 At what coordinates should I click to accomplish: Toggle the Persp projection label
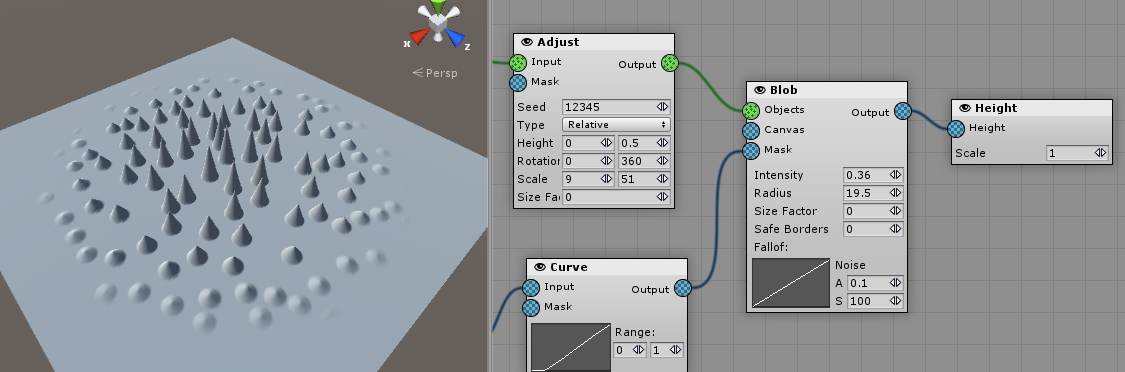[x=435, y=73]
